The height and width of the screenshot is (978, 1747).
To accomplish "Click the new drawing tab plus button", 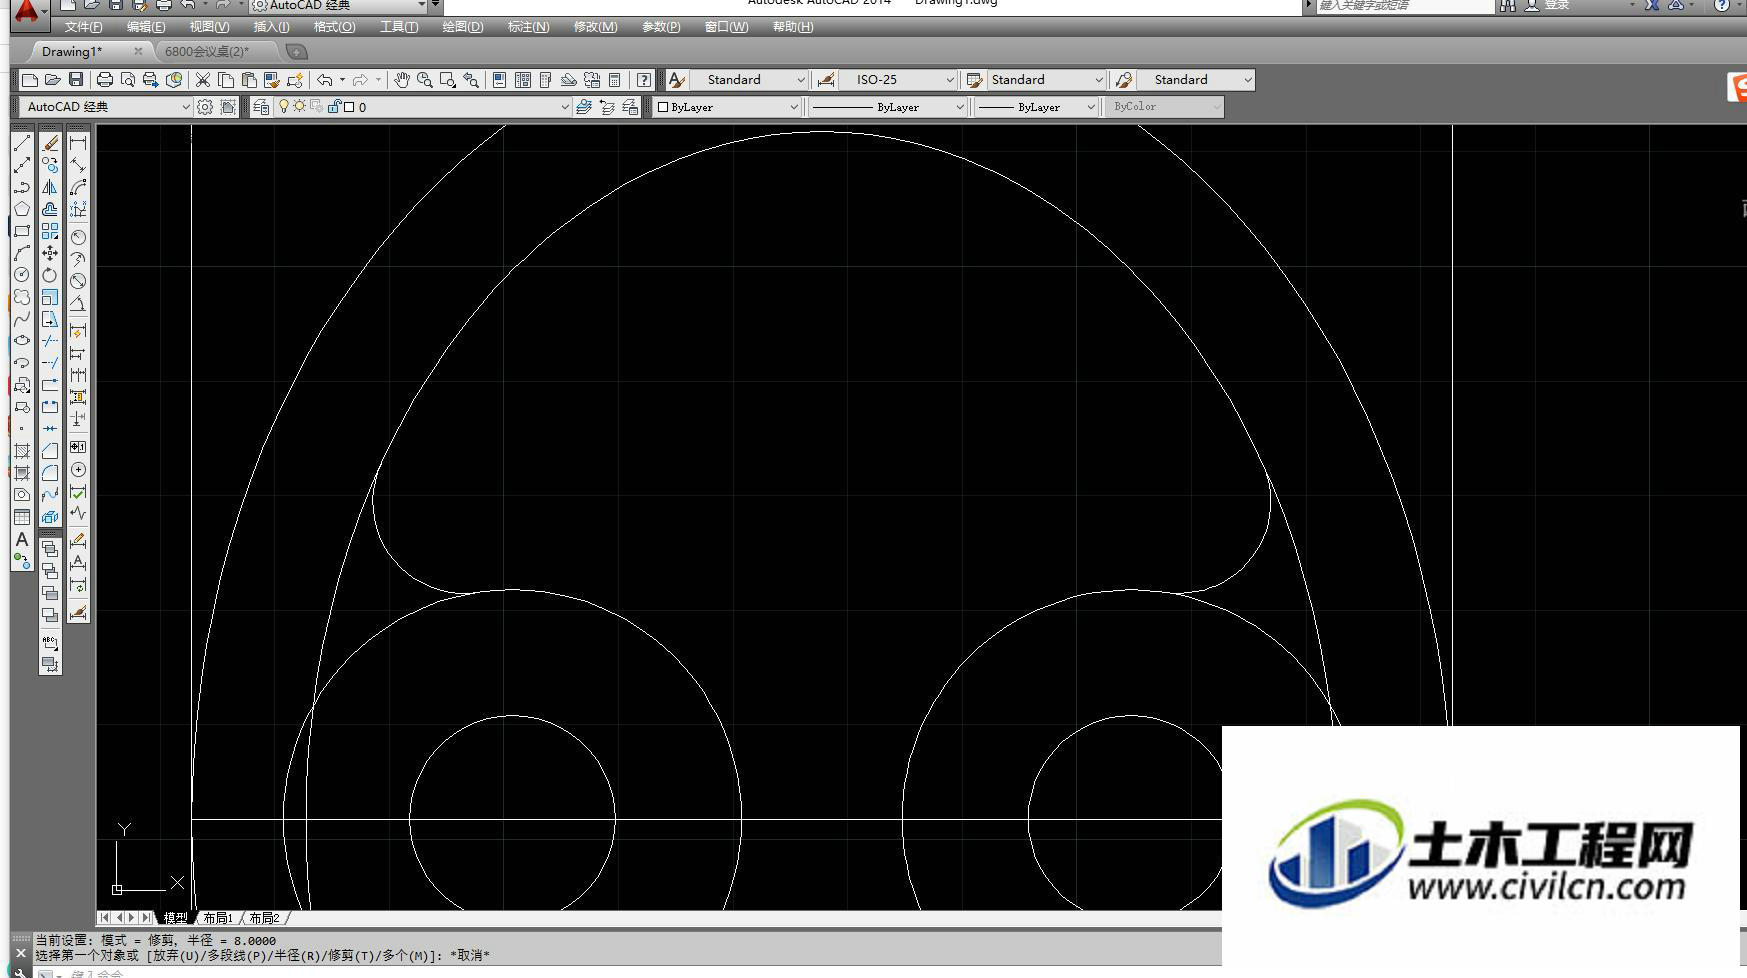I will pos(296,51).
